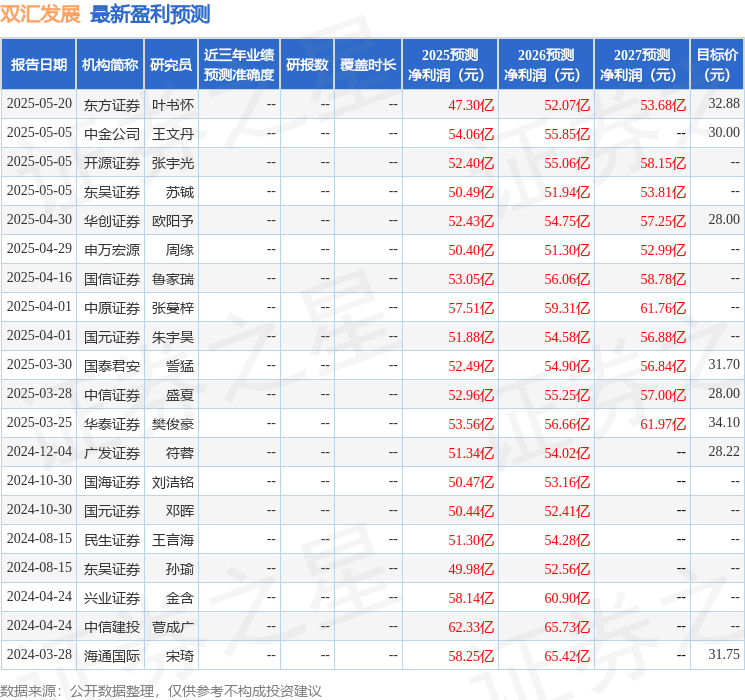Select the 中信证券 institution cell
The width and height of the screenshot is (745, 700).
tap(112, 395)
